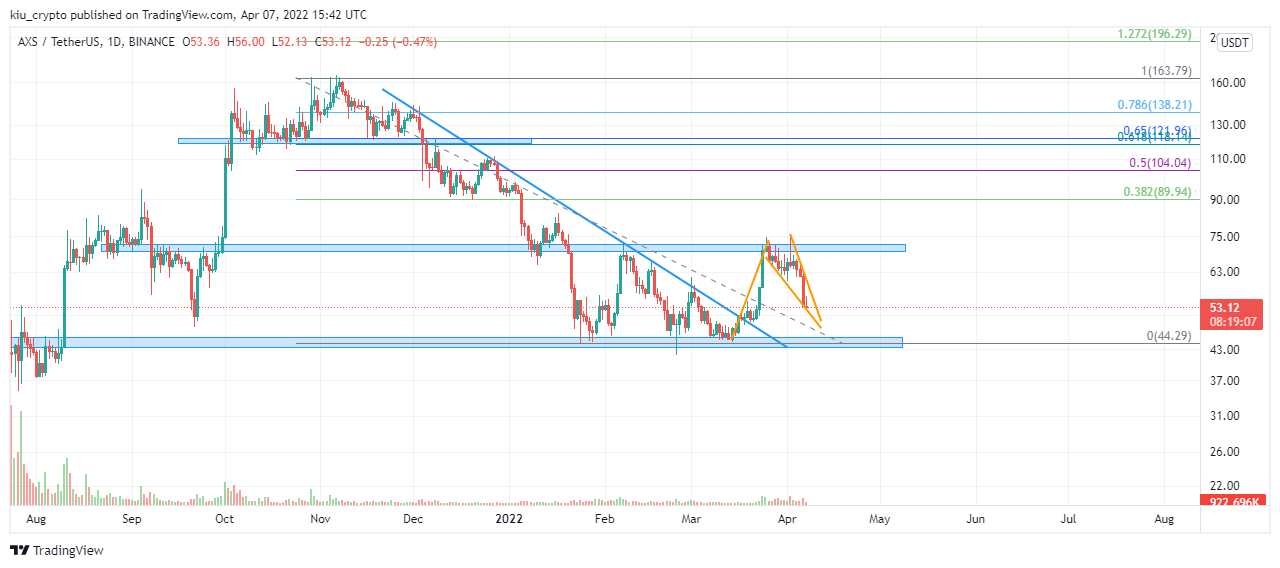
Task: Select the blue descending trendline drawing
Action: pyautogui.click(x=585, y=218)
